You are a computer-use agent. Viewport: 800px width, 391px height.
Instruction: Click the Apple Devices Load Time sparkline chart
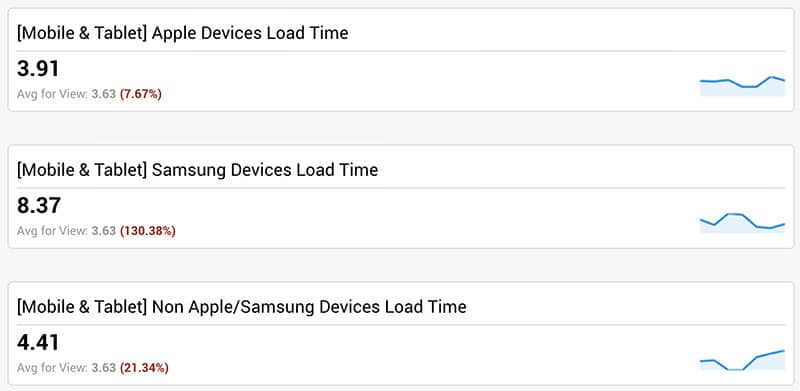point(742,86)
